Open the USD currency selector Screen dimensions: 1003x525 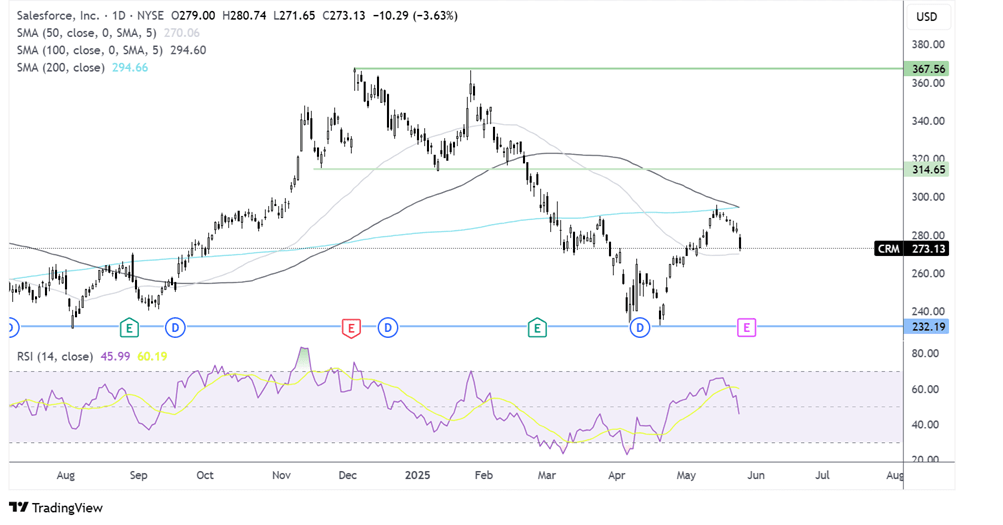[x=926, y=17]
